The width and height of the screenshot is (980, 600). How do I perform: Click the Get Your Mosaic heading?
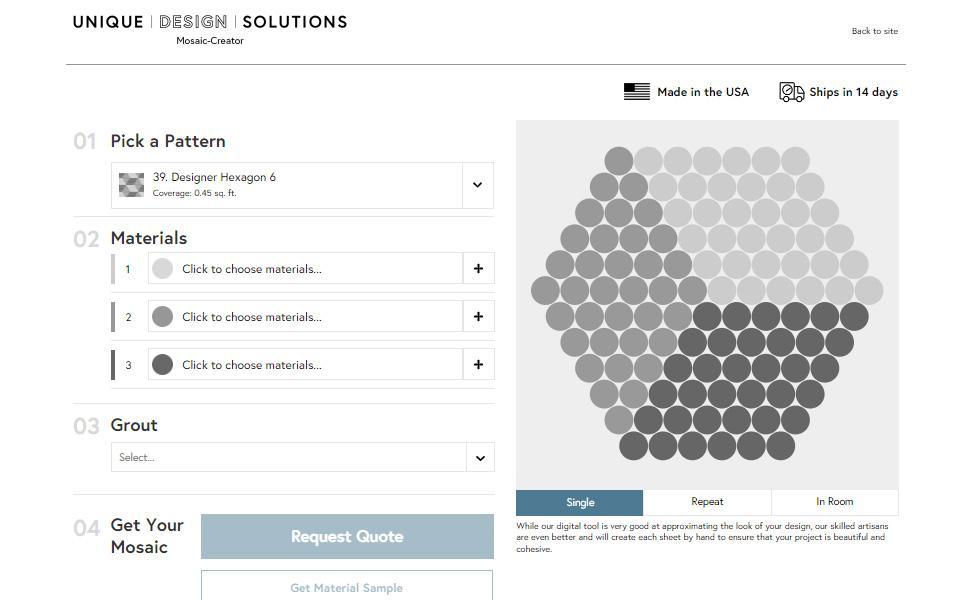tap(147, 536)
